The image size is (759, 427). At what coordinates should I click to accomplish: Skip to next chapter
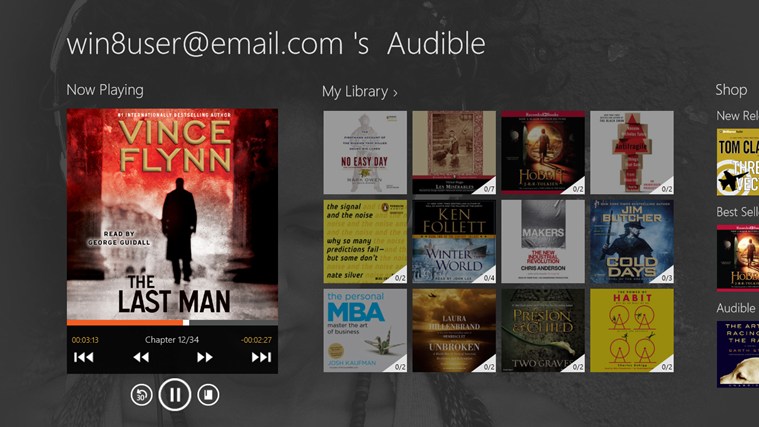261,357
